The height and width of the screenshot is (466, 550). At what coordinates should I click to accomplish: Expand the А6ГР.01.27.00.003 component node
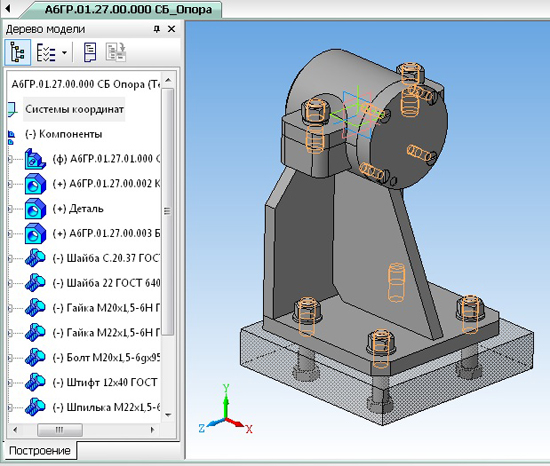(x=10, y=234)
